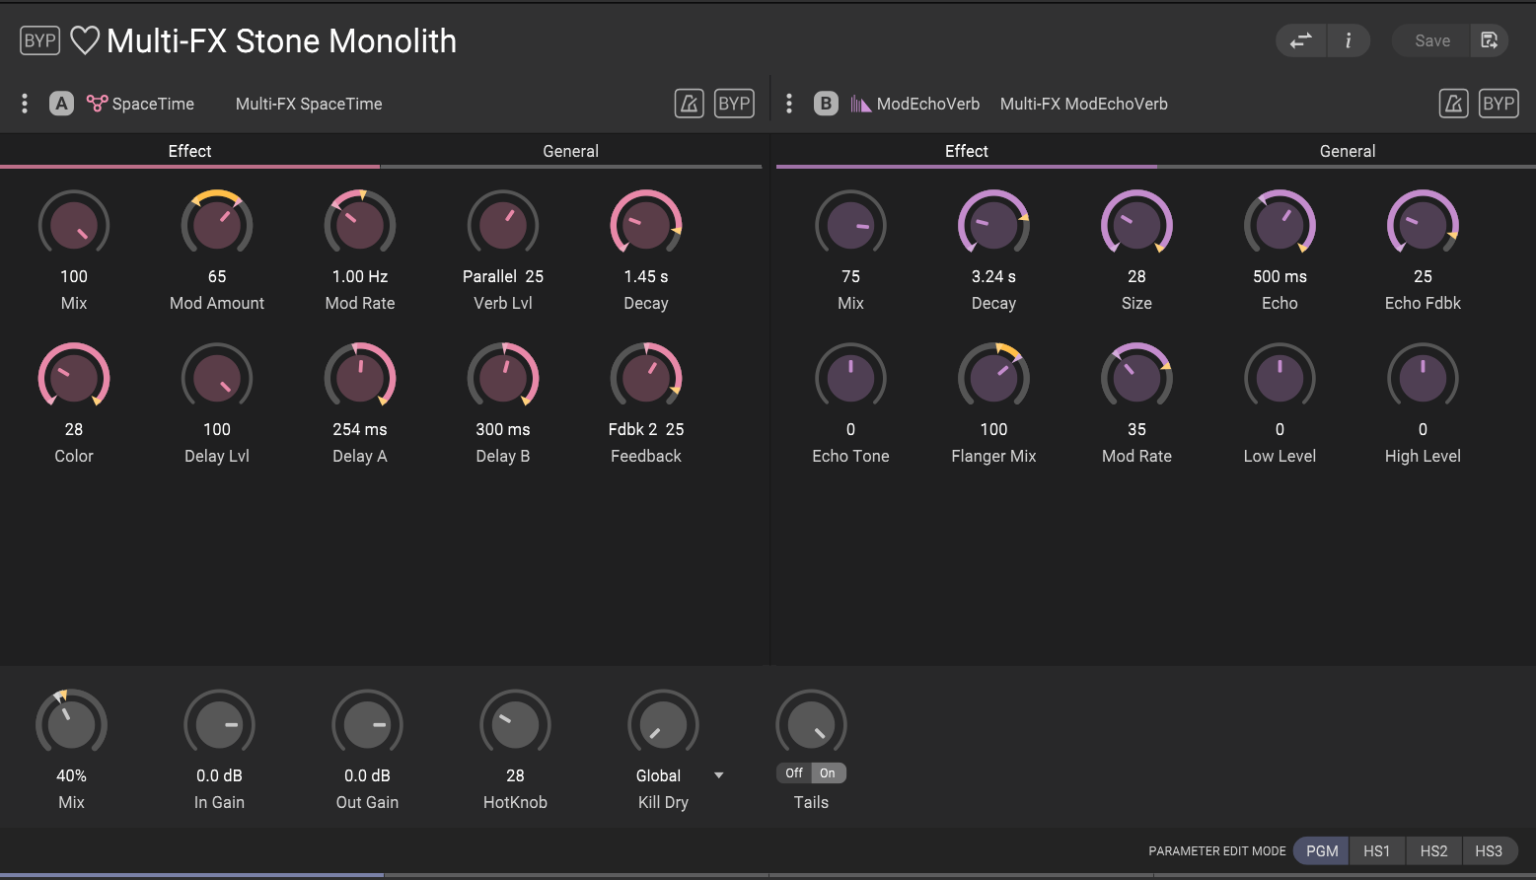Switch to the SpaceTime Effect tab
The height and width of the screenshot is (880, 1536).
point(190,151)
